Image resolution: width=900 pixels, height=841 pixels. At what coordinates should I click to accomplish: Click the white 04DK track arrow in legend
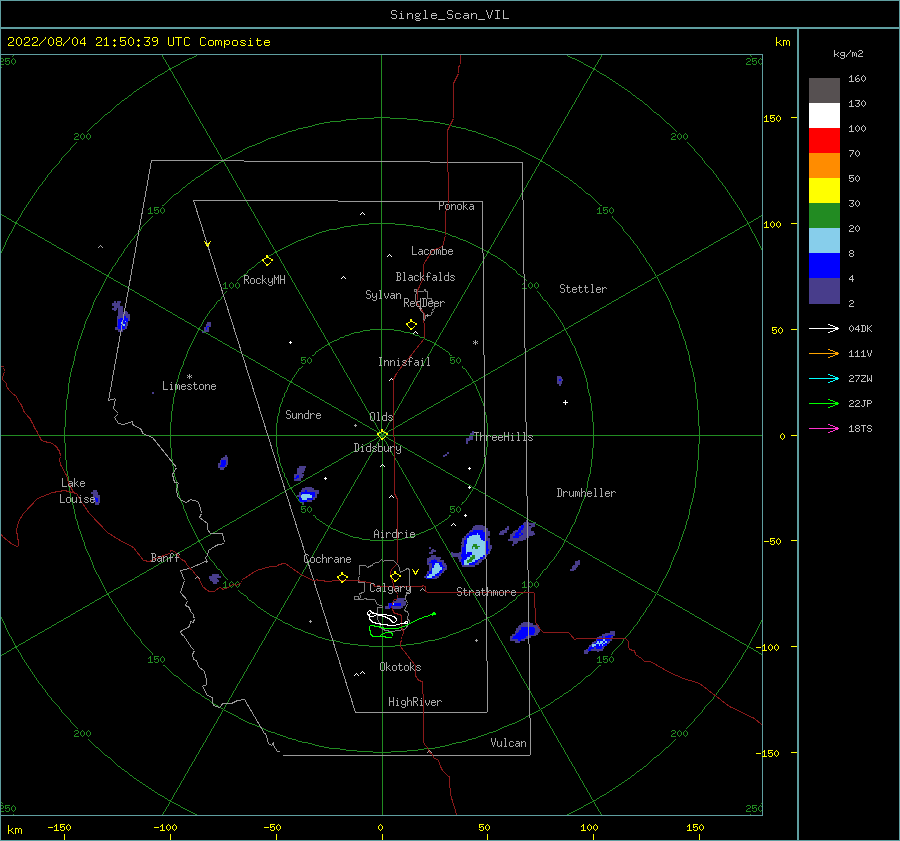[x=824, y=328]
